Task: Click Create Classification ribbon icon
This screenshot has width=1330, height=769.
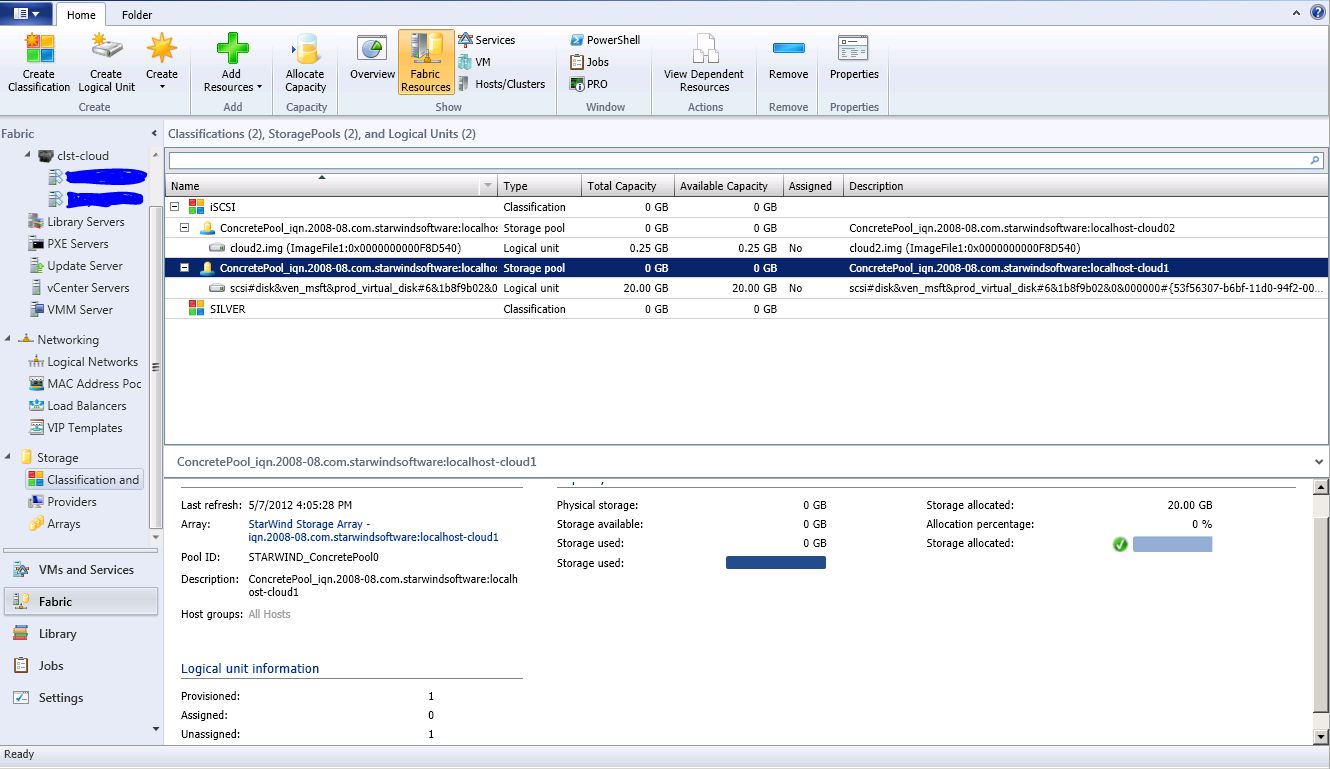Action: point(39,63)
